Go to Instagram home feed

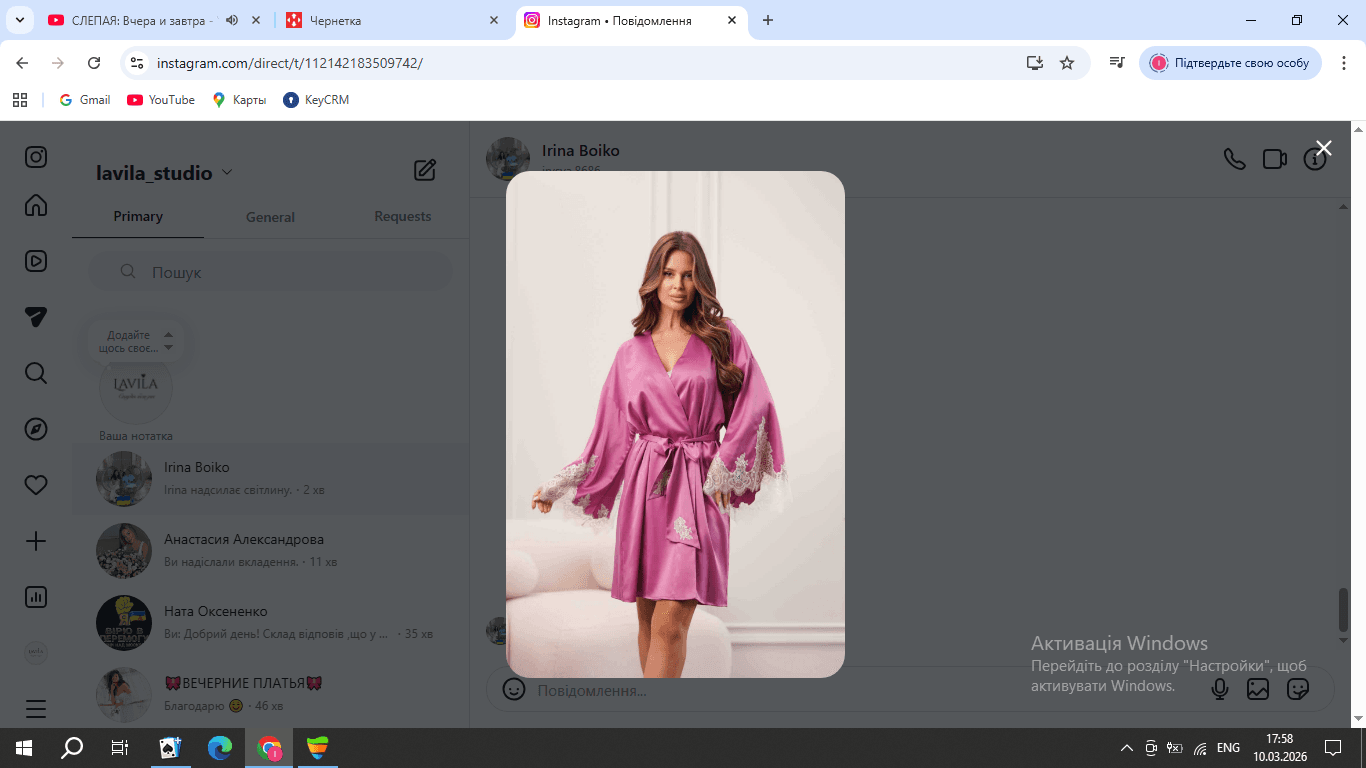(36, 205)
